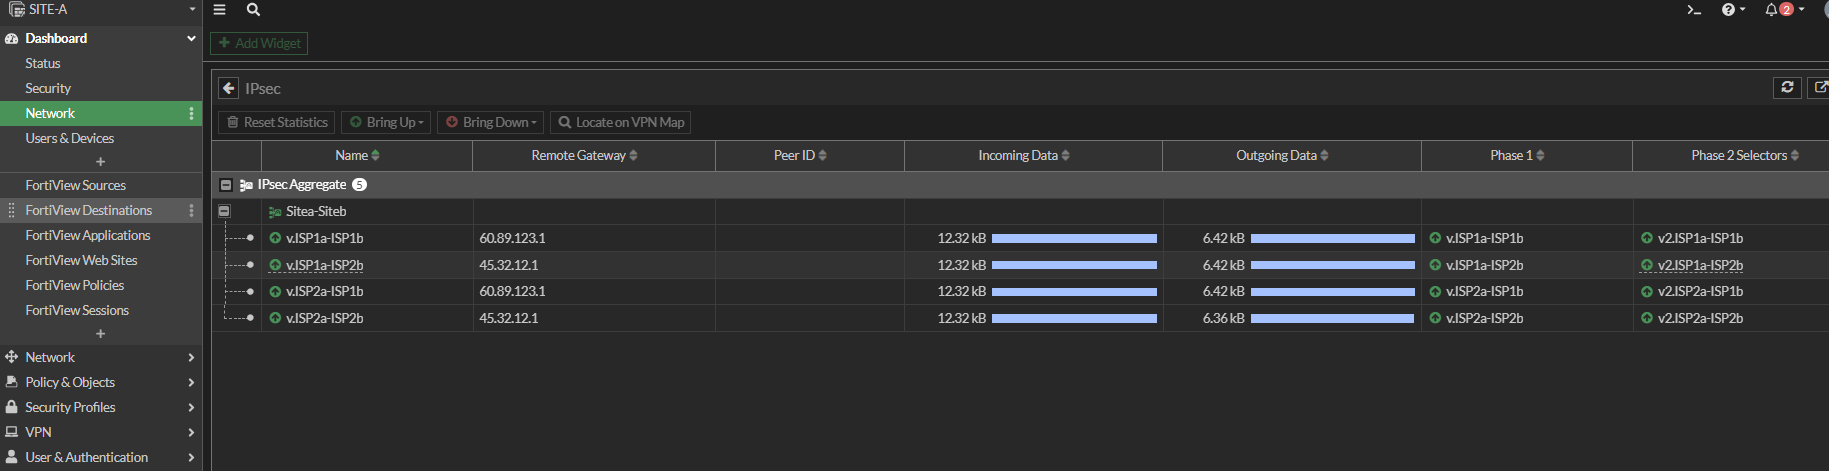Refresh the IPsec widget
This screenshot has width=1829, height=471.
pos(1787,88)
